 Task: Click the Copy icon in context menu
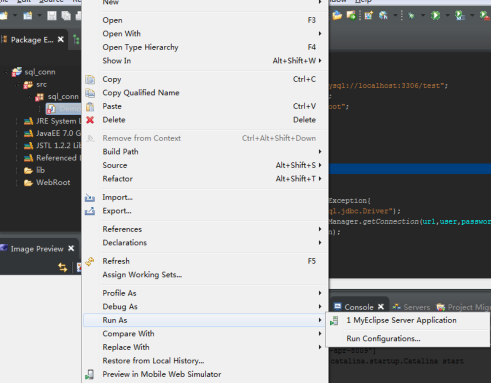90,79
